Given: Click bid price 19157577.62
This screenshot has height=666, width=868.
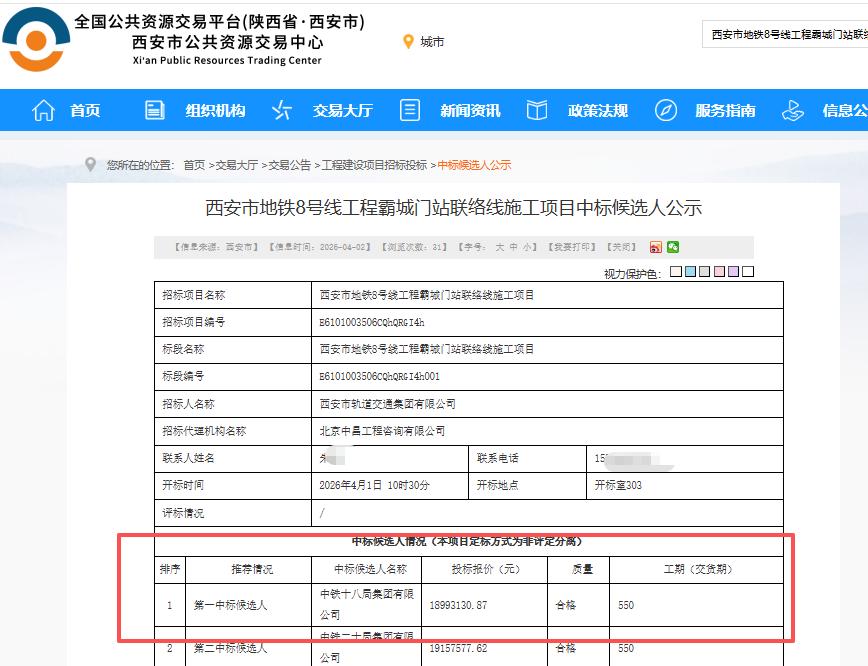Looking at the screenshot, I should pyautogui.click(x=458, y=648).
